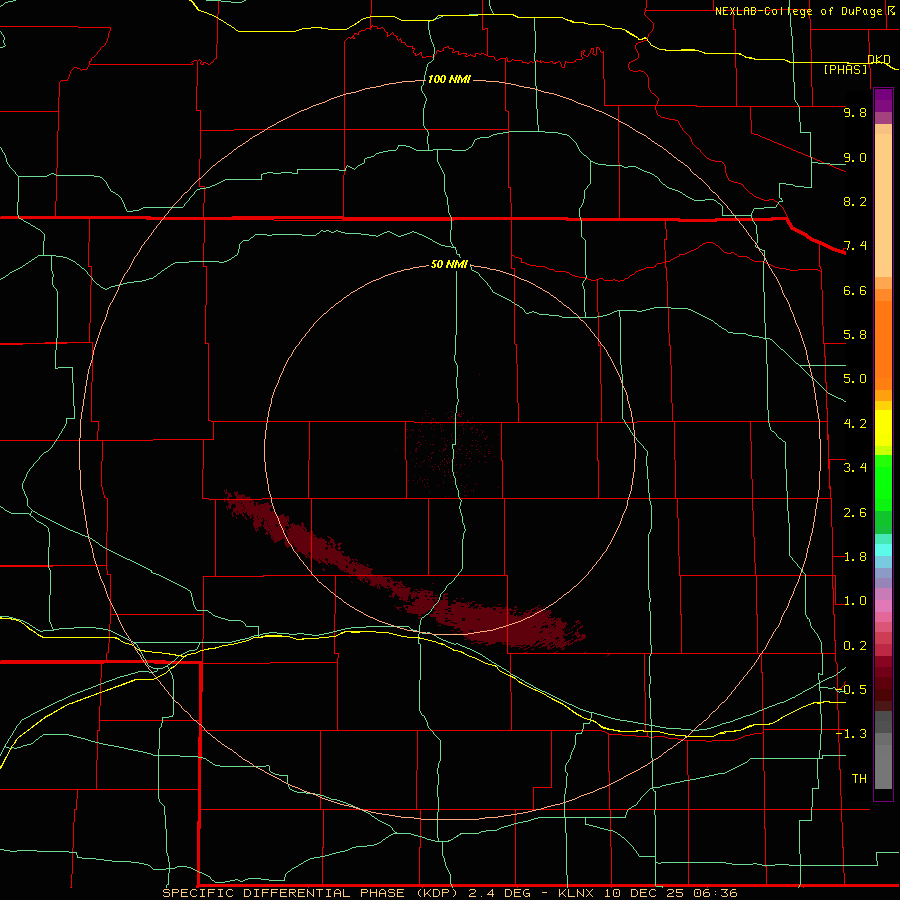Click the 06:36 timestamp
This screenshot has height=900, width=900.
tap(715, 893)
